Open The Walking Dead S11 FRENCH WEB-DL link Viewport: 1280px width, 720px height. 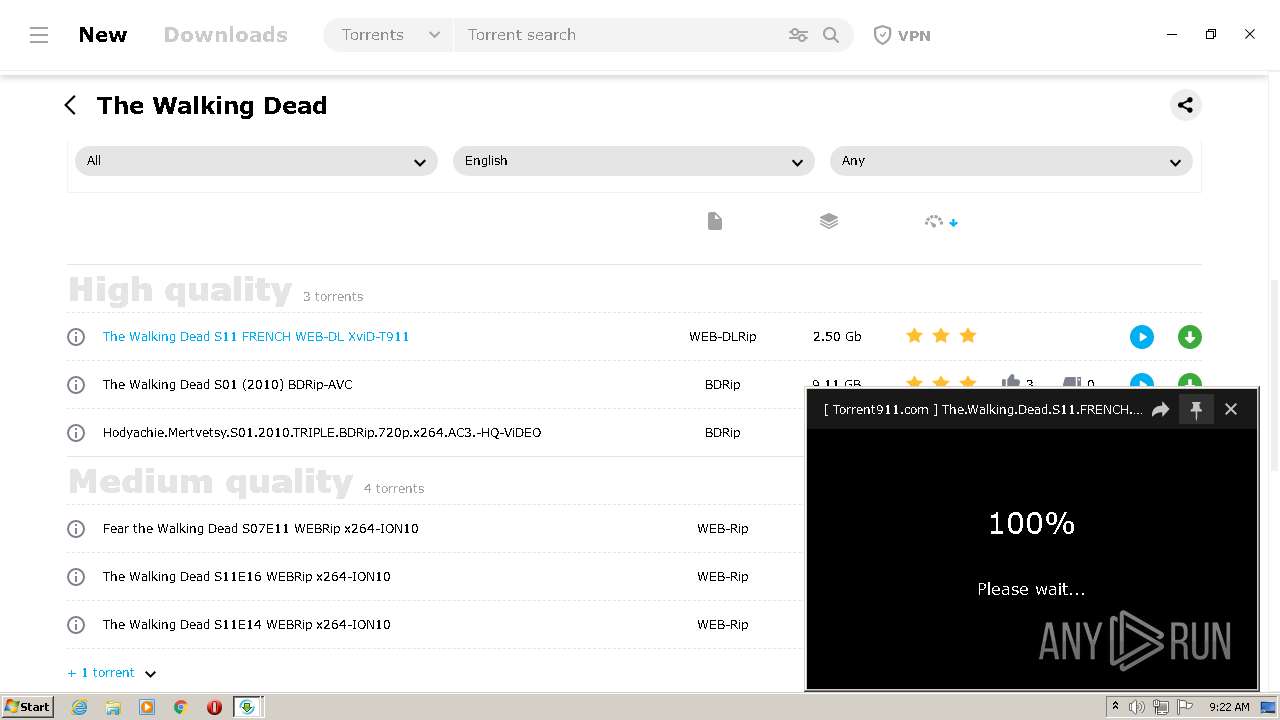[256, 337]
